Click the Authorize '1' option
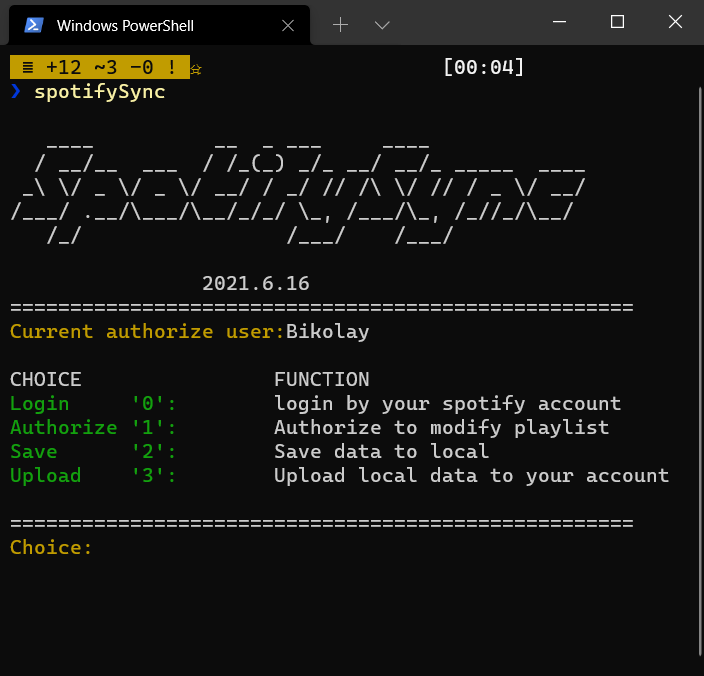 93,427
